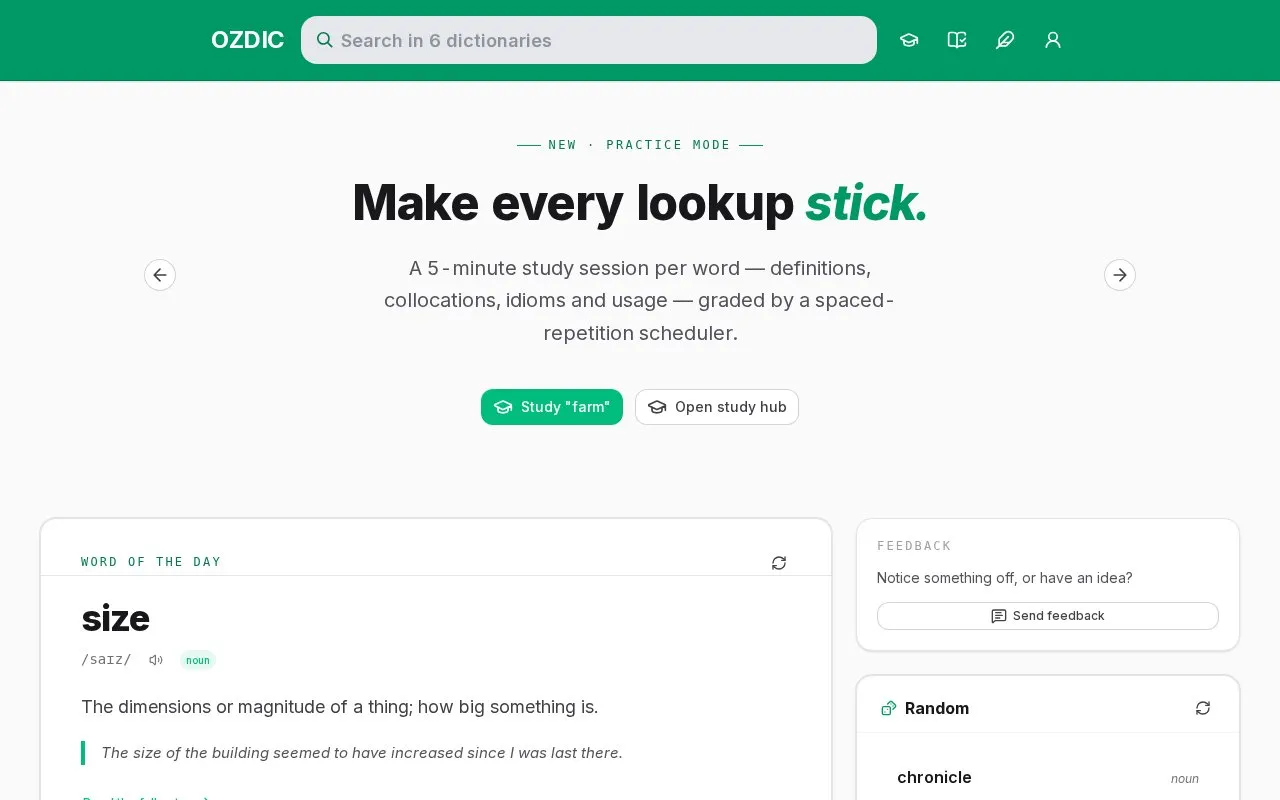Image resolution: width=1280 pixels, height=800 pixels.
Task: Go to next slide with right arrow
Action: coord(1120,275)
